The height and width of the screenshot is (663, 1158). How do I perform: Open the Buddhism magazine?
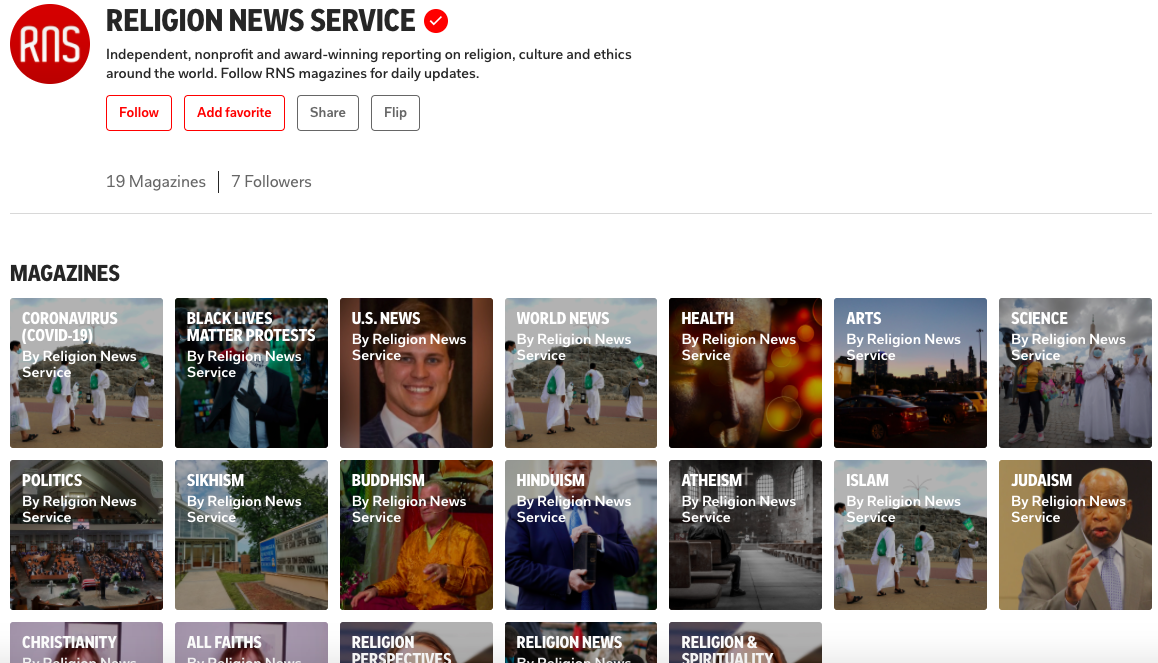[416, 534]
